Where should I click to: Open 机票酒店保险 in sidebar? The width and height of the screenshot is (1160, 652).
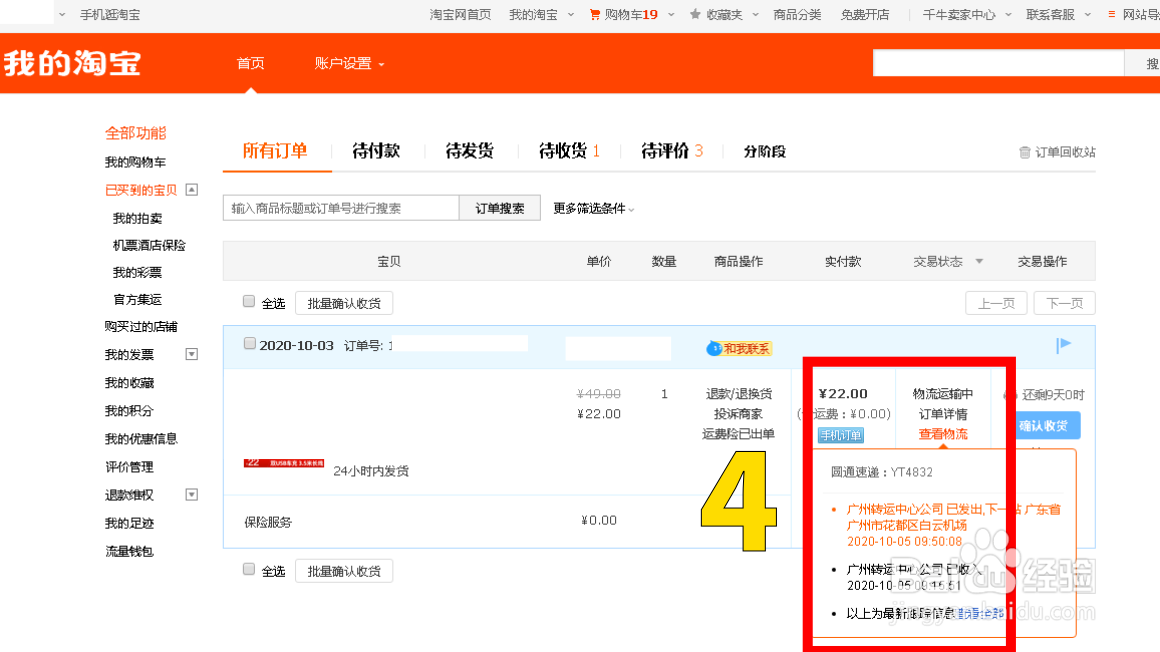tap(149, 245)
